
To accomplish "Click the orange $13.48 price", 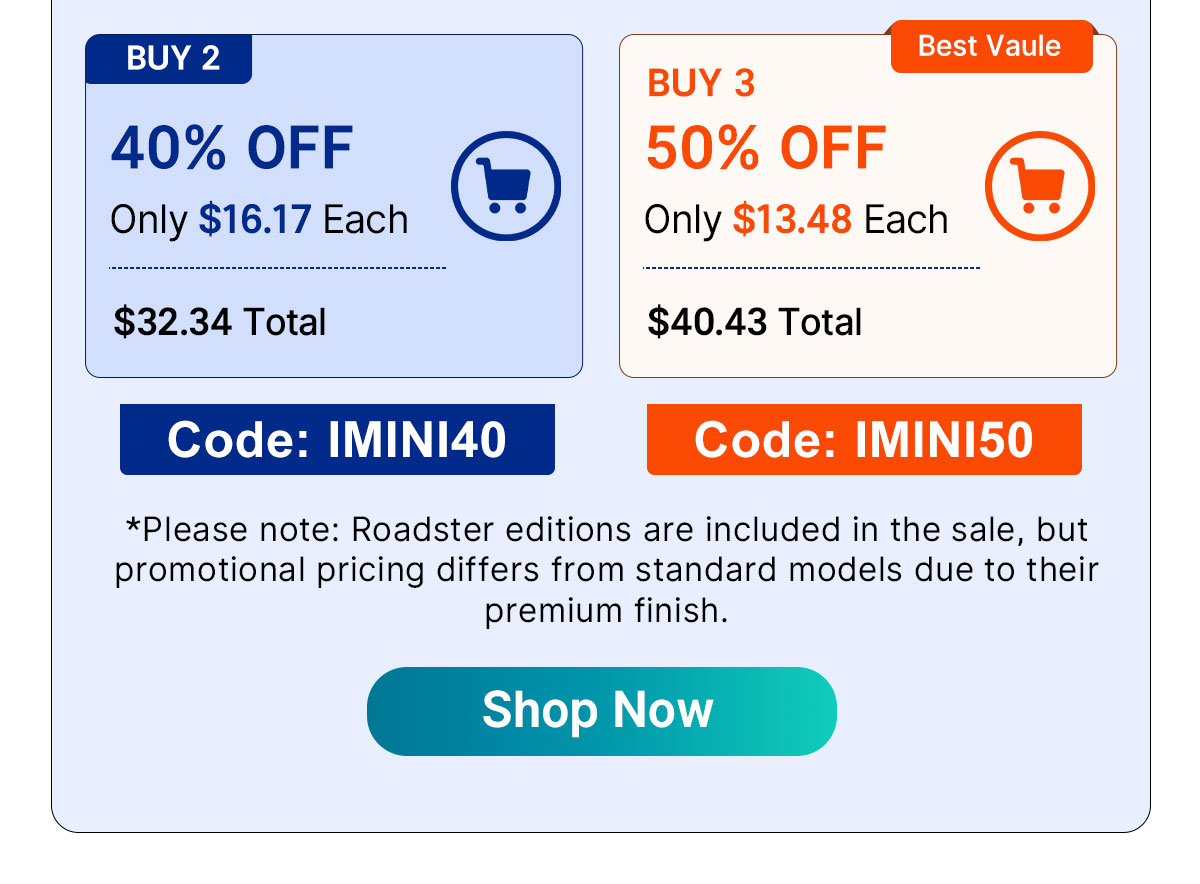I will pos(792,220).
